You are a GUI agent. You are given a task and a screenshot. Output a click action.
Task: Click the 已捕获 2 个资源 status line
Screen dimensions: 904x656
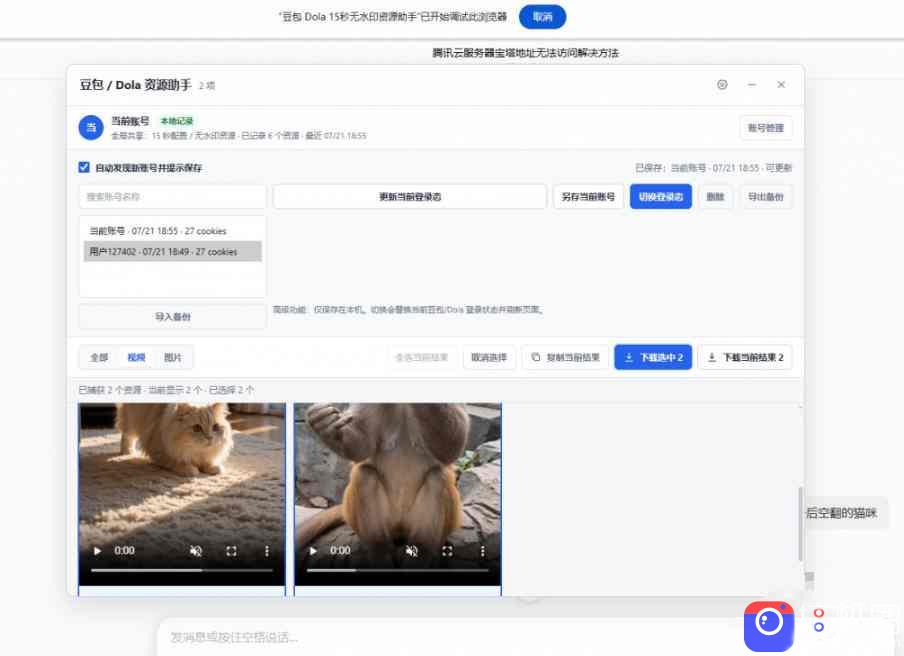pos(166,390)
